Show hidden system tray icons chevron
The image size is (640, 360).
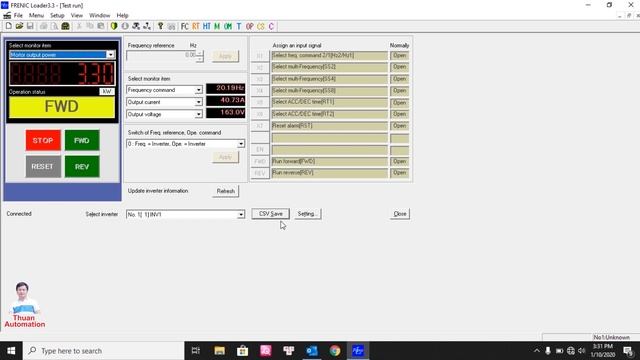(536, 351)
